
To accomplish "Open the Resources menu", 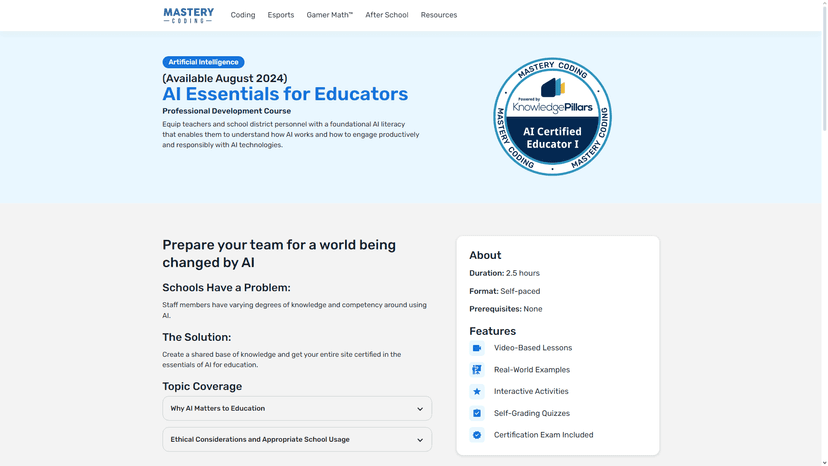I will pyautogui.click(x=439, y=15).
